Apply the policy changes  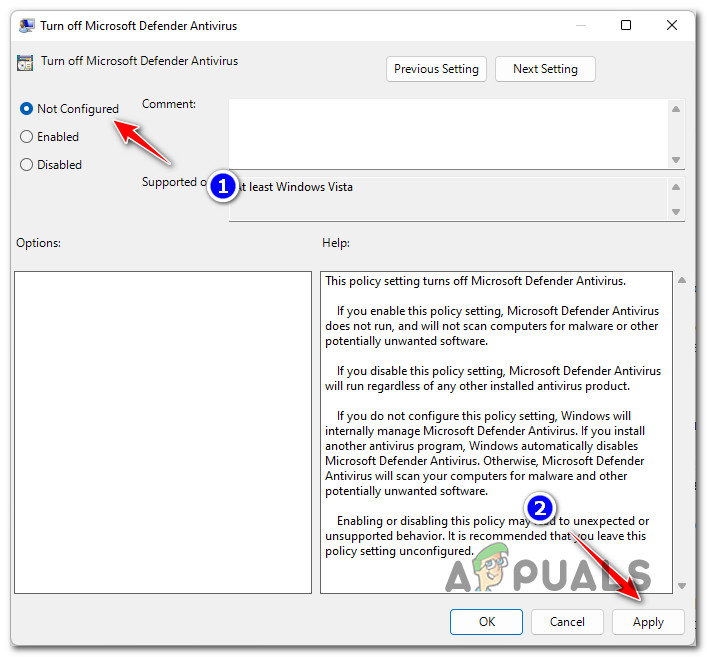(648, 622)
